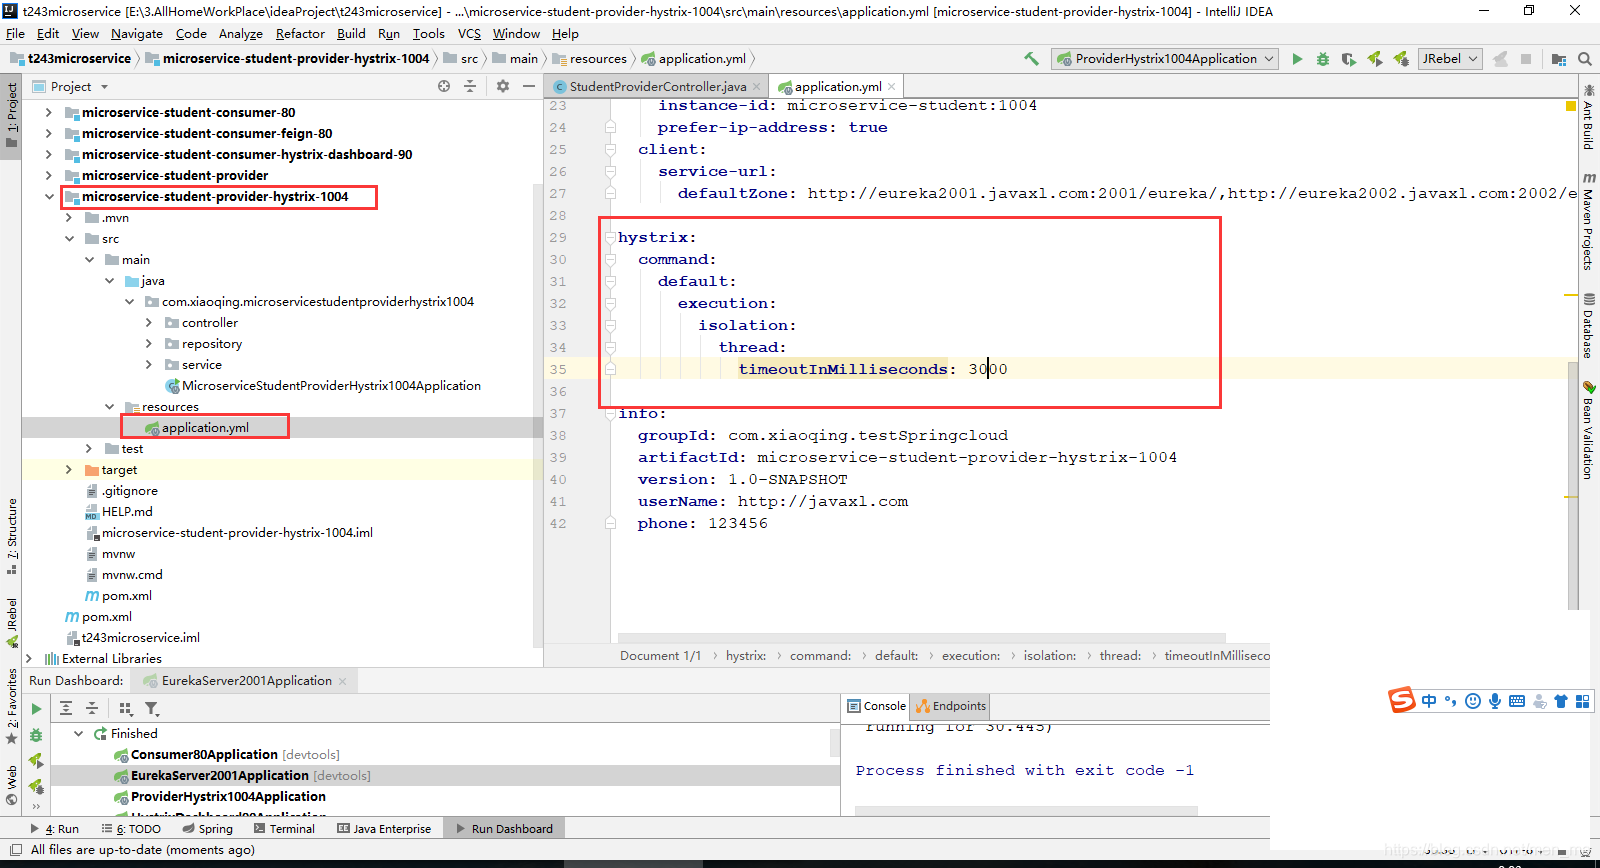Collapse microservice-student-provider-hystrix-1004 module
Screen dimensions: 1600x868
tap(48, 197)
